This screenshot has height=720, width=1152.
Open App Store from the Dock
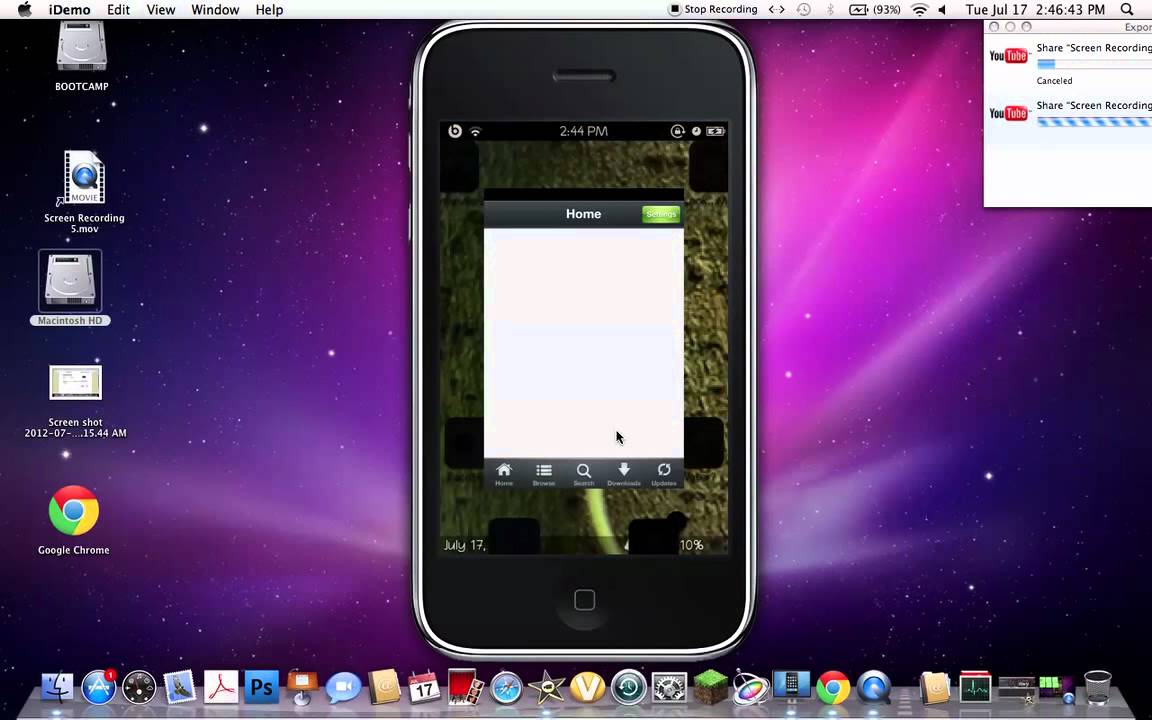98,688
